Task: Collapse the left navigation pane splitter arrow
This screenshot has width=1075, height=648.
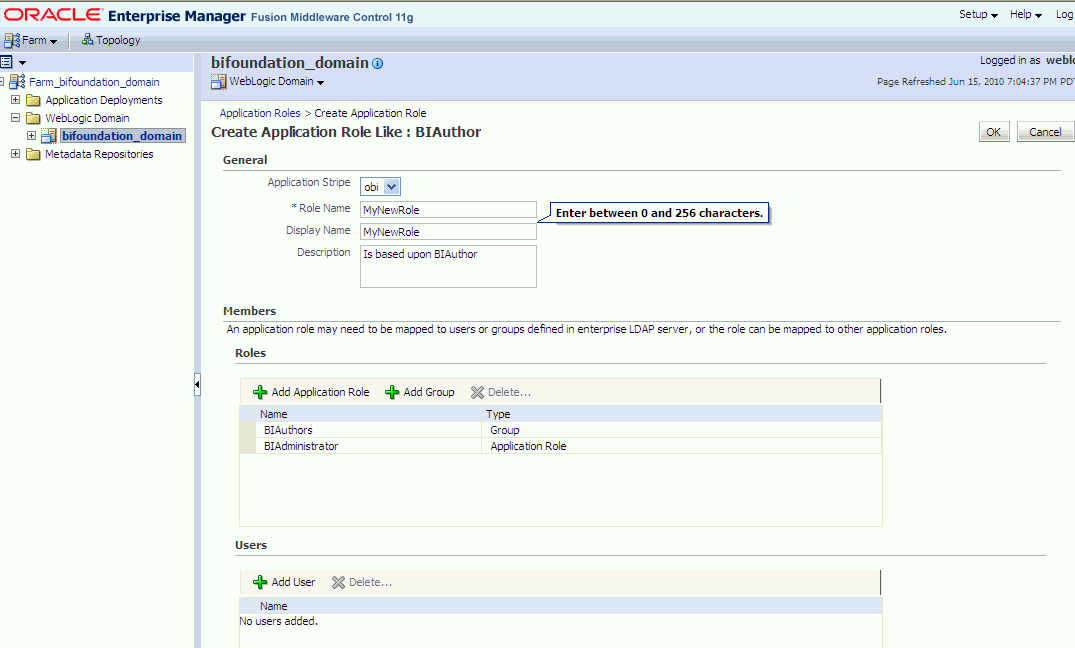Action: pos(197,385)
